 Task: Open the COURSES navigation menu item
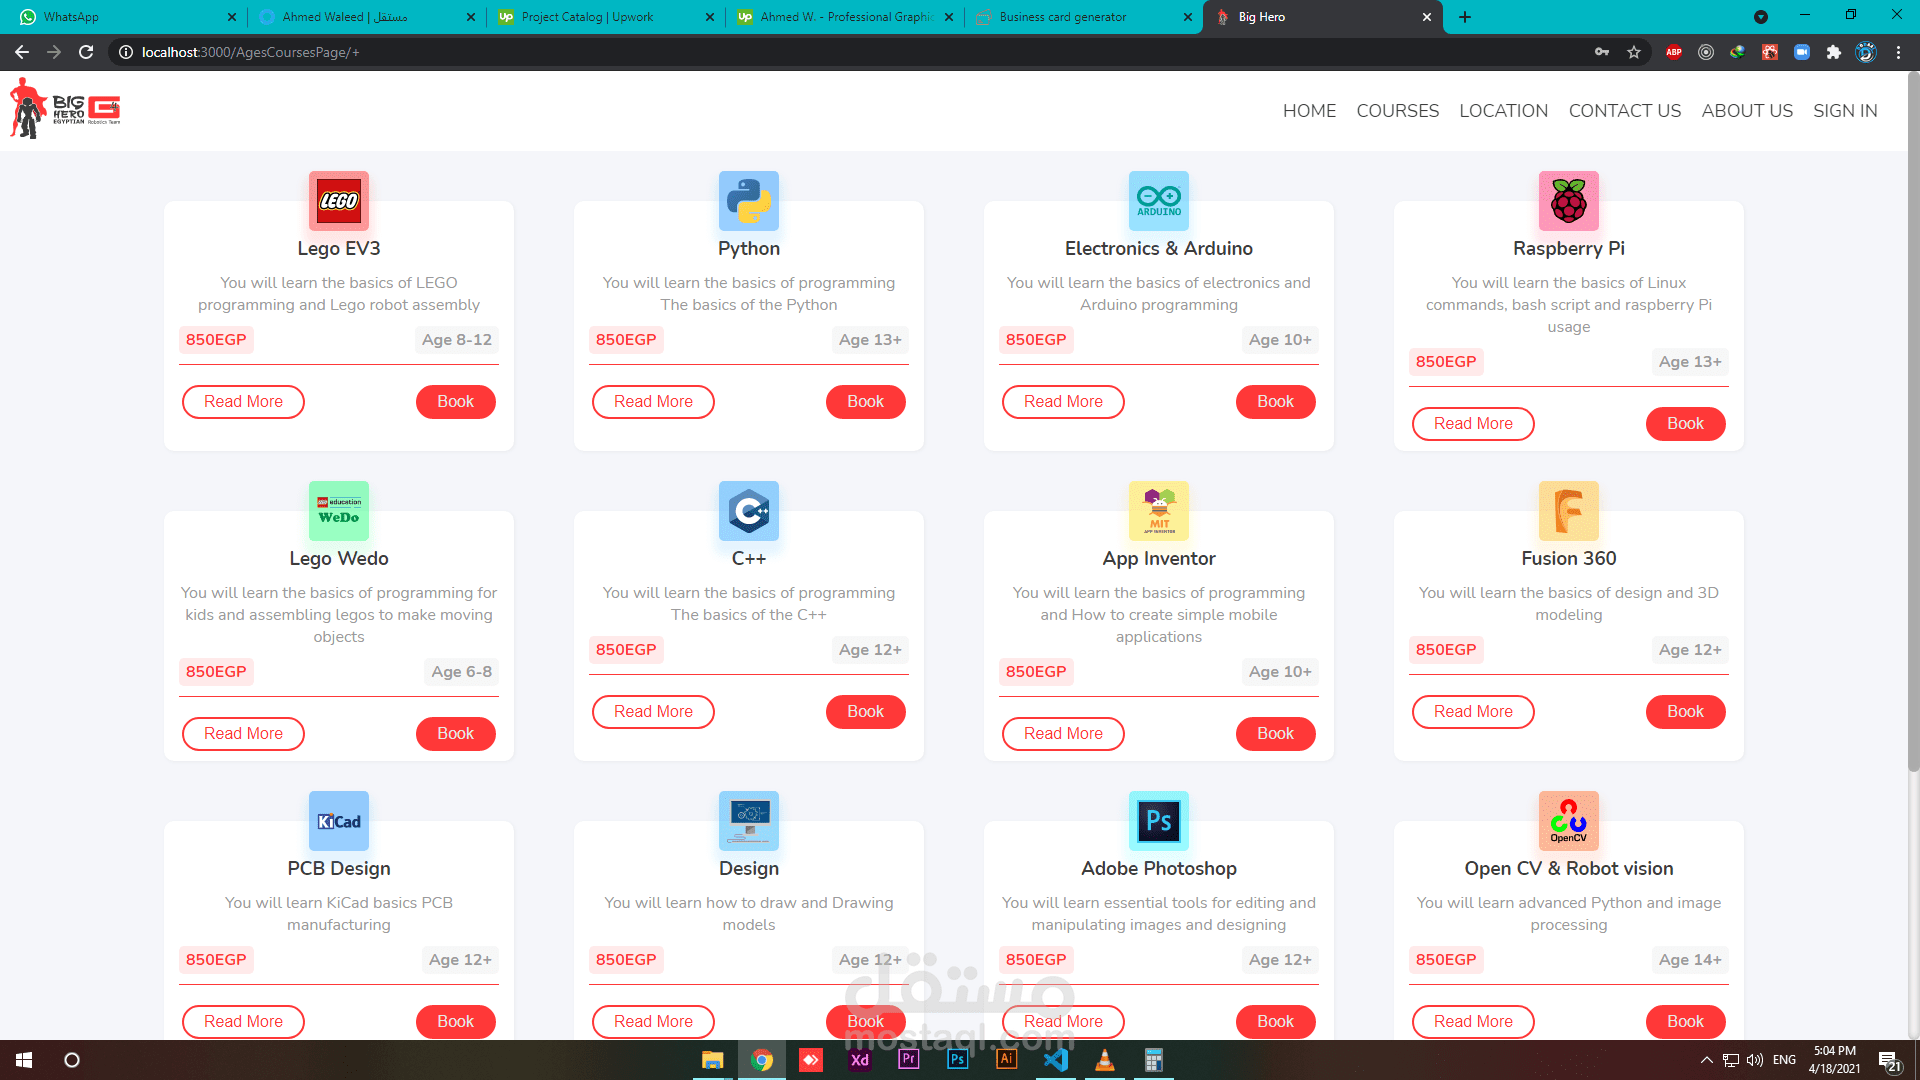(x=1397, y=111)
